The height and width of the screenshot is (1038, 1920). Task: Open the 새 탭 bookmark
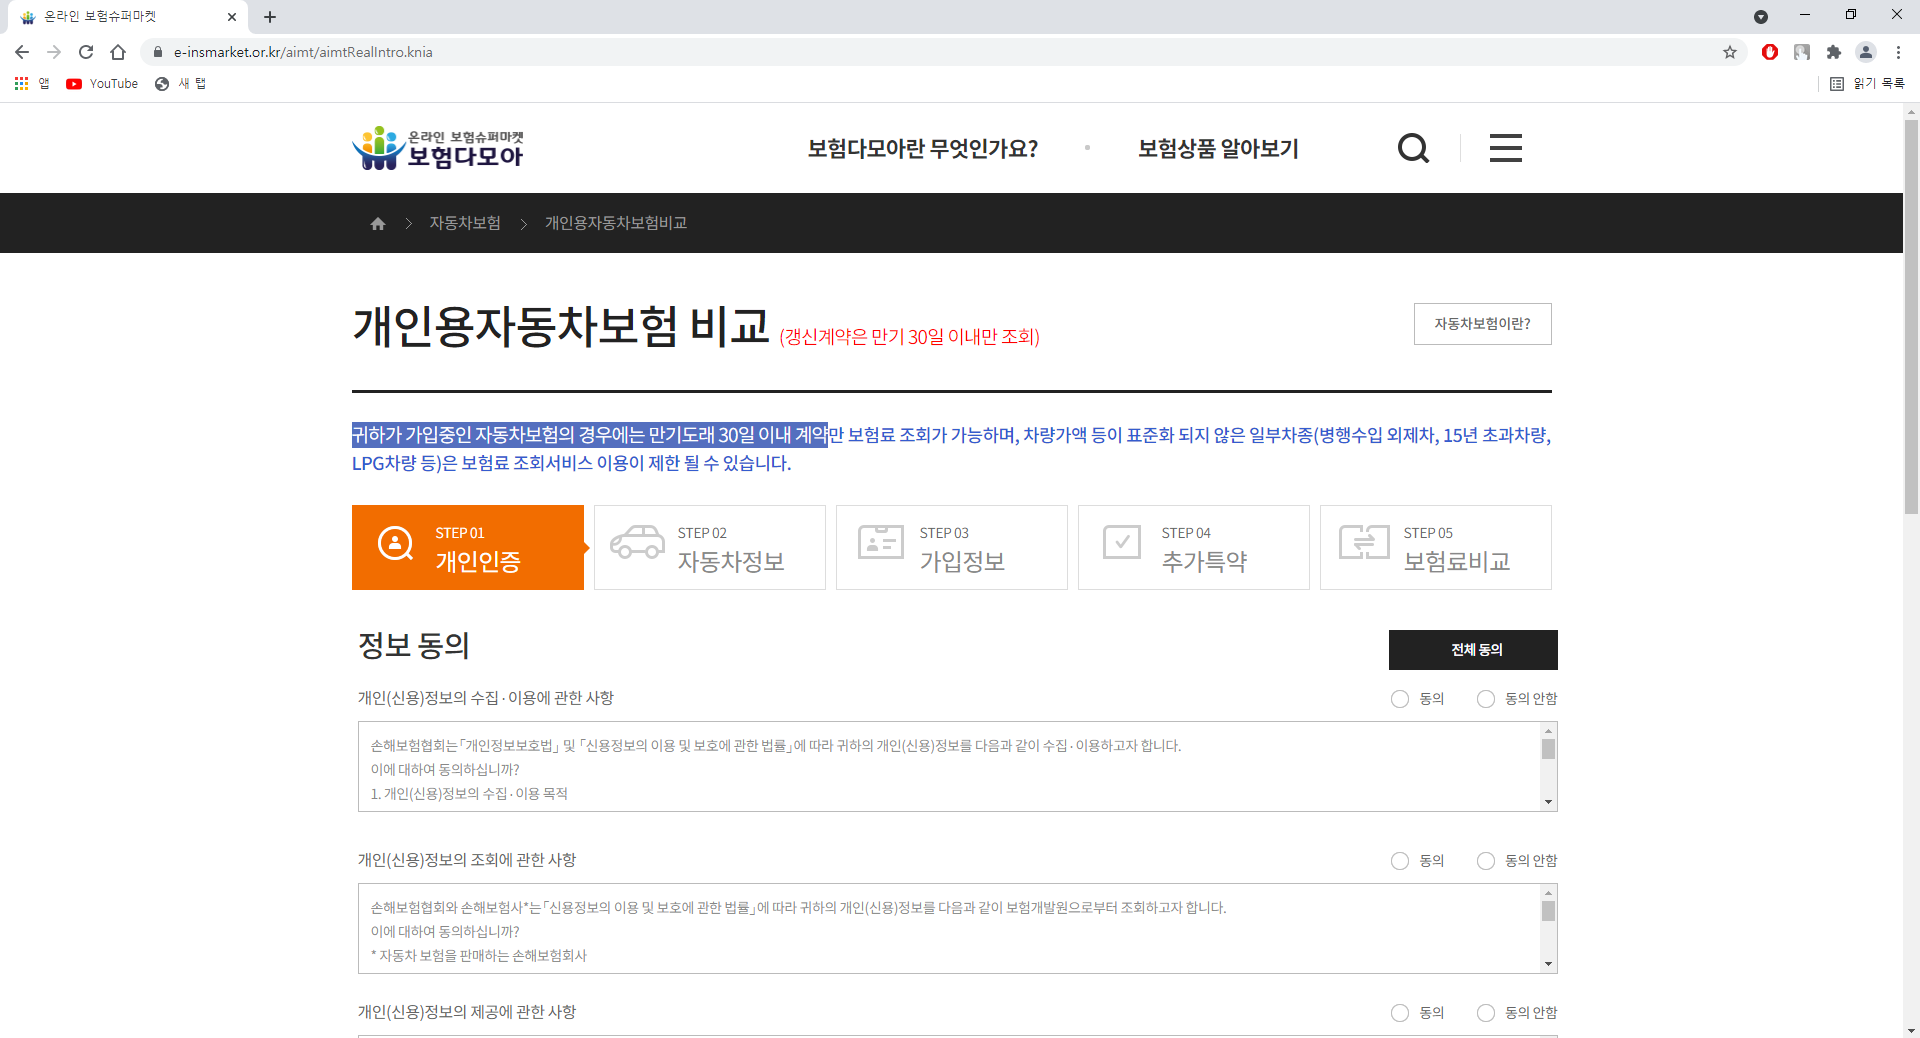(181, 84)
